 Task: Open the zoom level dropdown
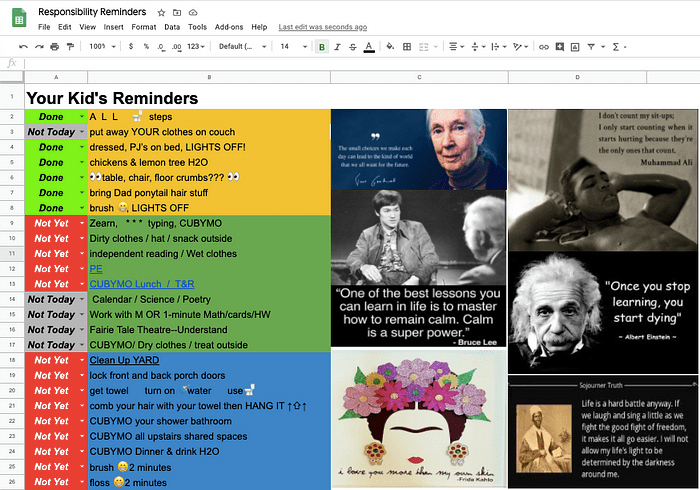pos(102,46)
